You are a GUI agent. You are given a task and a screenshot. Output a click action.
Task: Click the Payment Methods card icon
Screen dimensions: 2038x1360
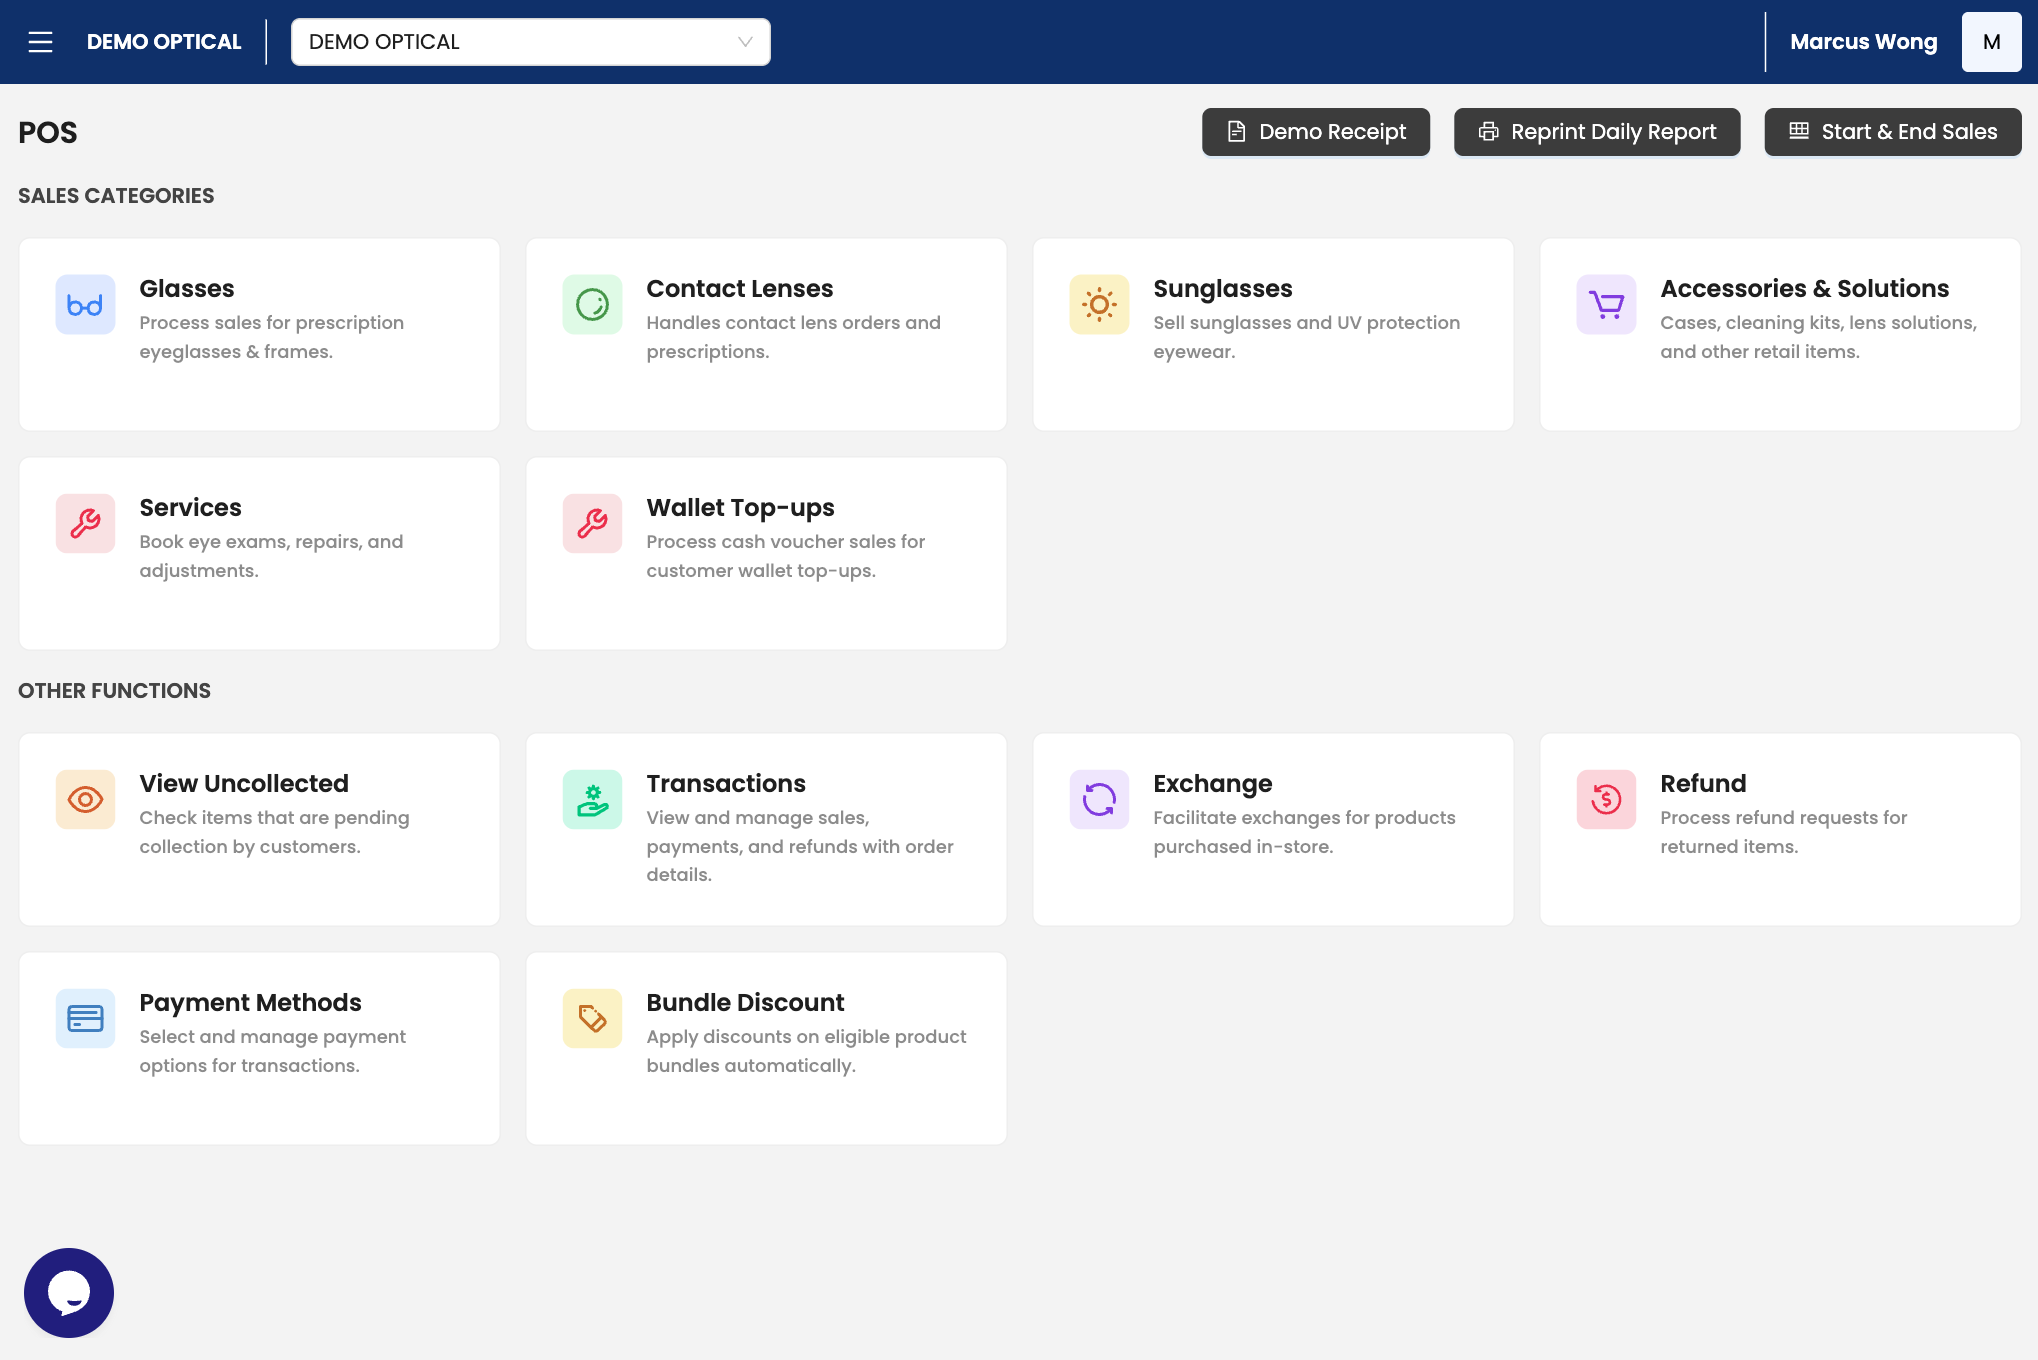(85, 1018)
